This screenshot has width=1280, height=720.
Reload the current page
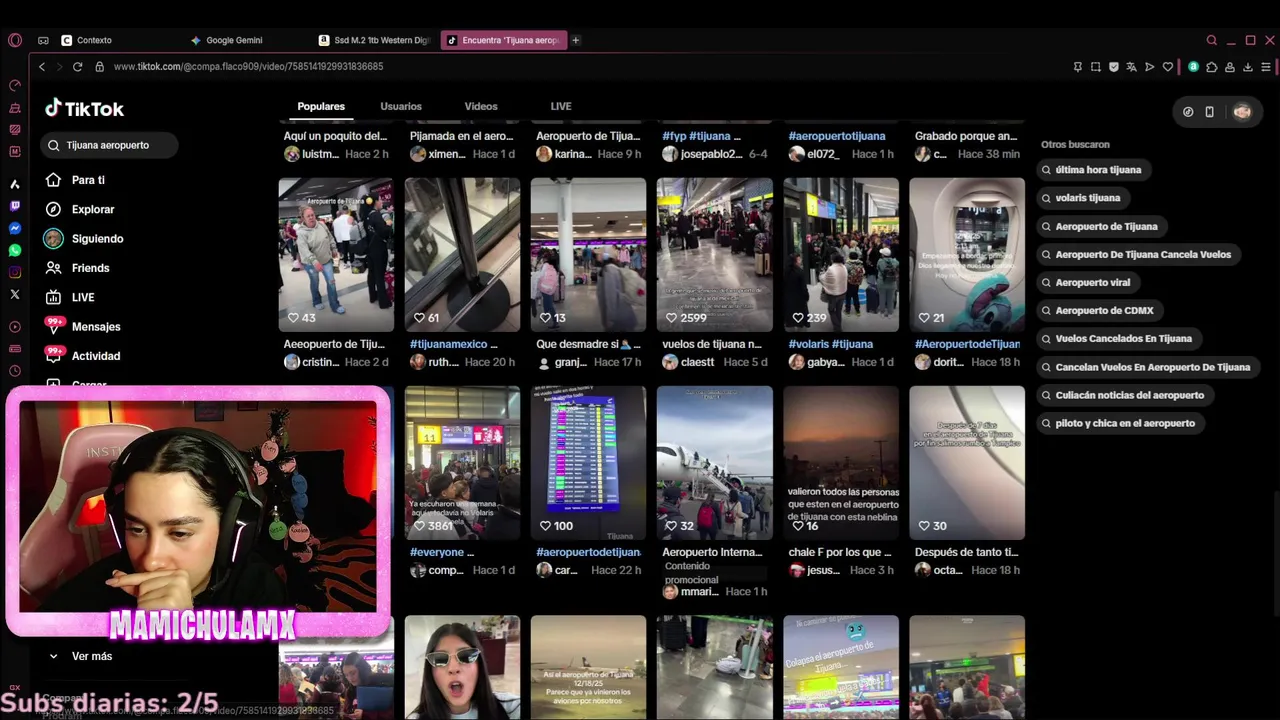pos(77,66)
